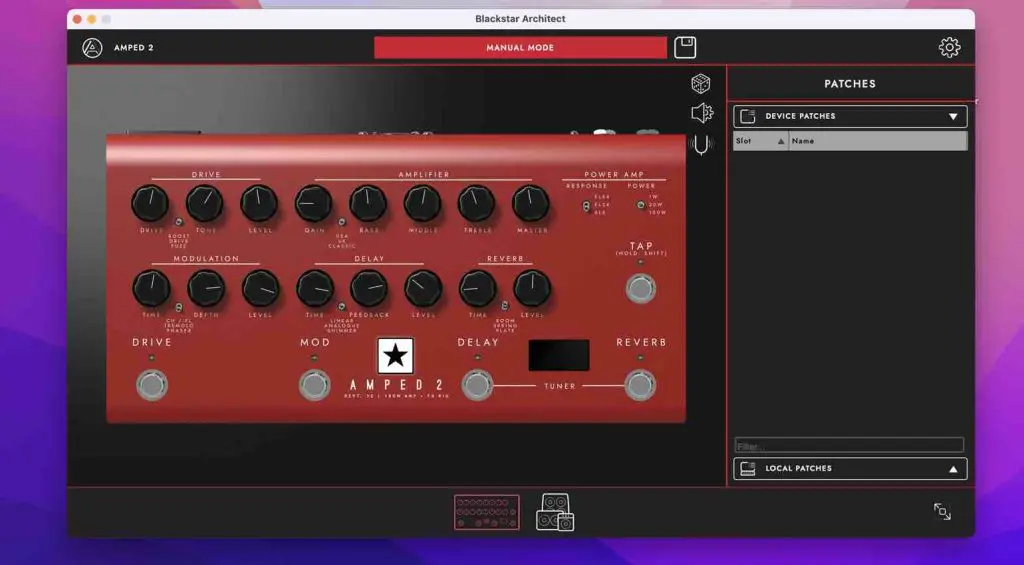Viewport: 1024px width, 565px height.
Task: Toggle the DRIVE footswitch
Action: coord(151,385)
